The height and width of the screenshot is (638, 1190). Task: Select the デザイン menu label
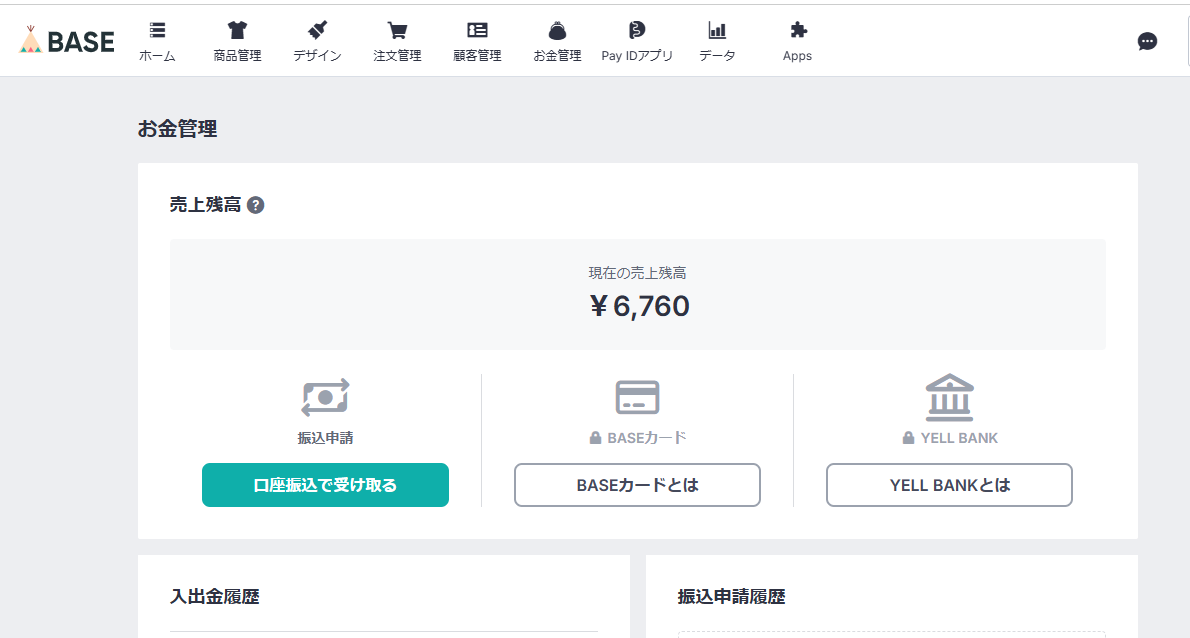(317, 56)
